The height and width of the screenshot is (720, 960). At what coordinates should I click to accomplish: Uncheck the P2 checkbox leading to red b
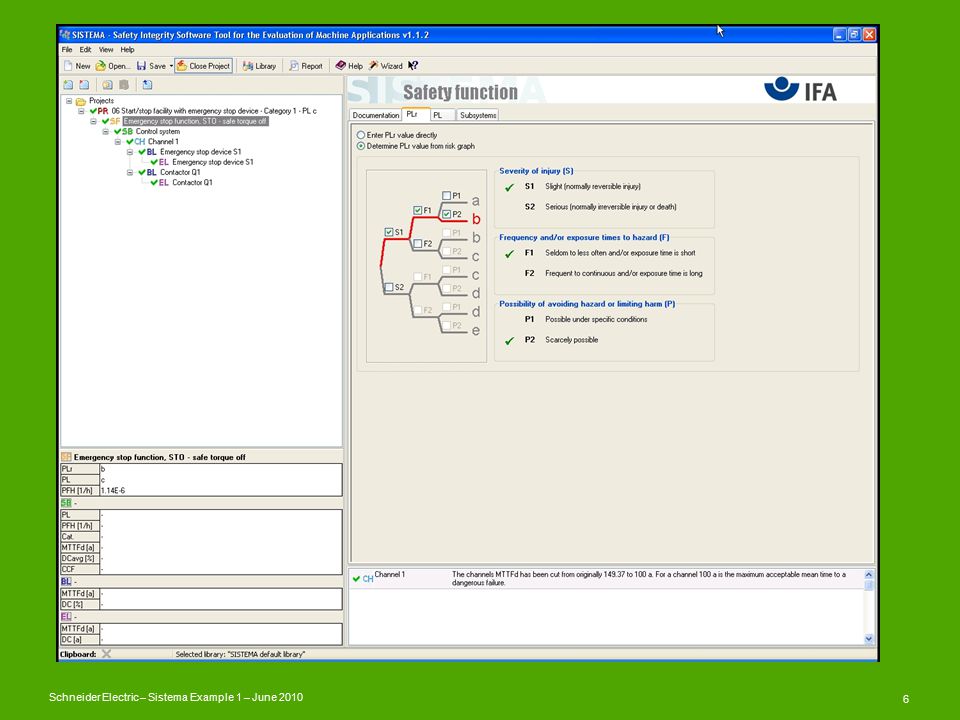point(446,214)
